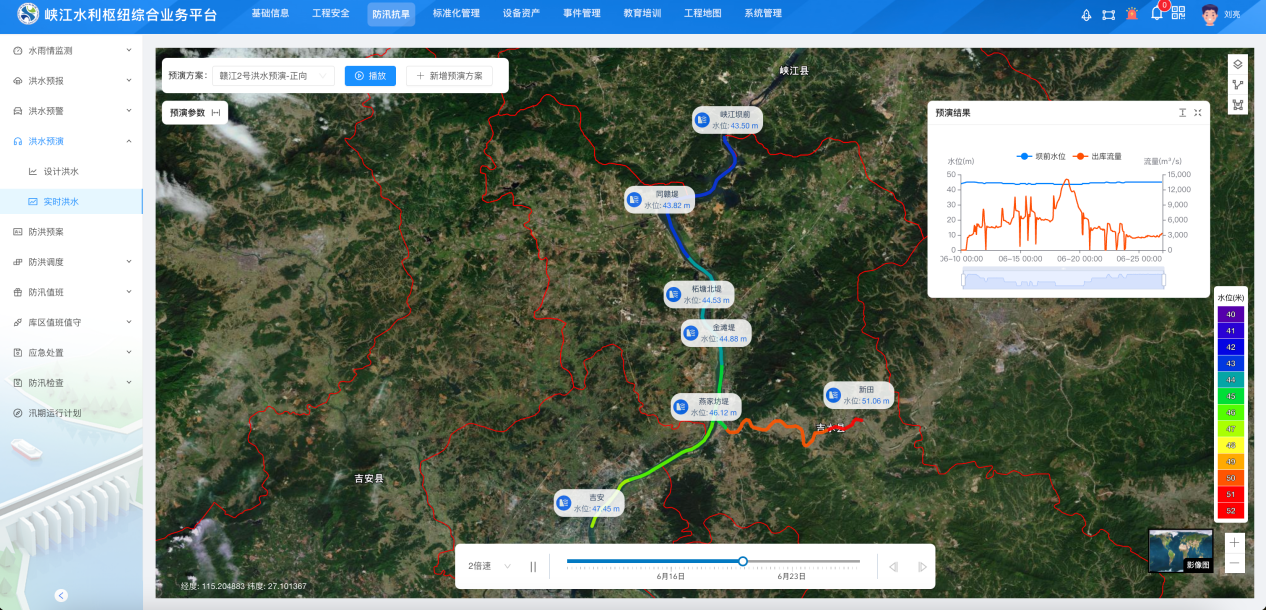The width and height of the screenshot is (1266, 610).
Task: Click the notification bell icon
Action: 1156,14
